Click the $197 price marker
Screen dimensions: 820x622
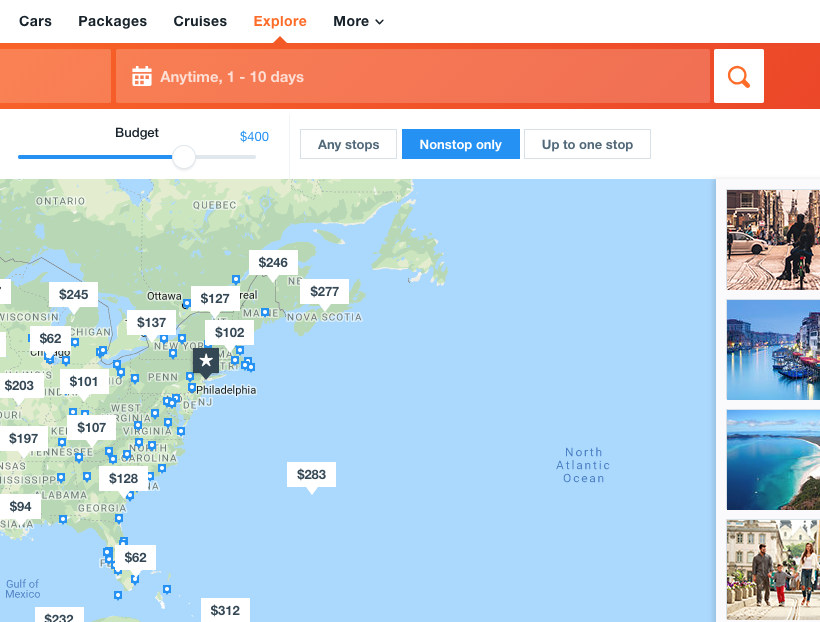click(25, 438)
